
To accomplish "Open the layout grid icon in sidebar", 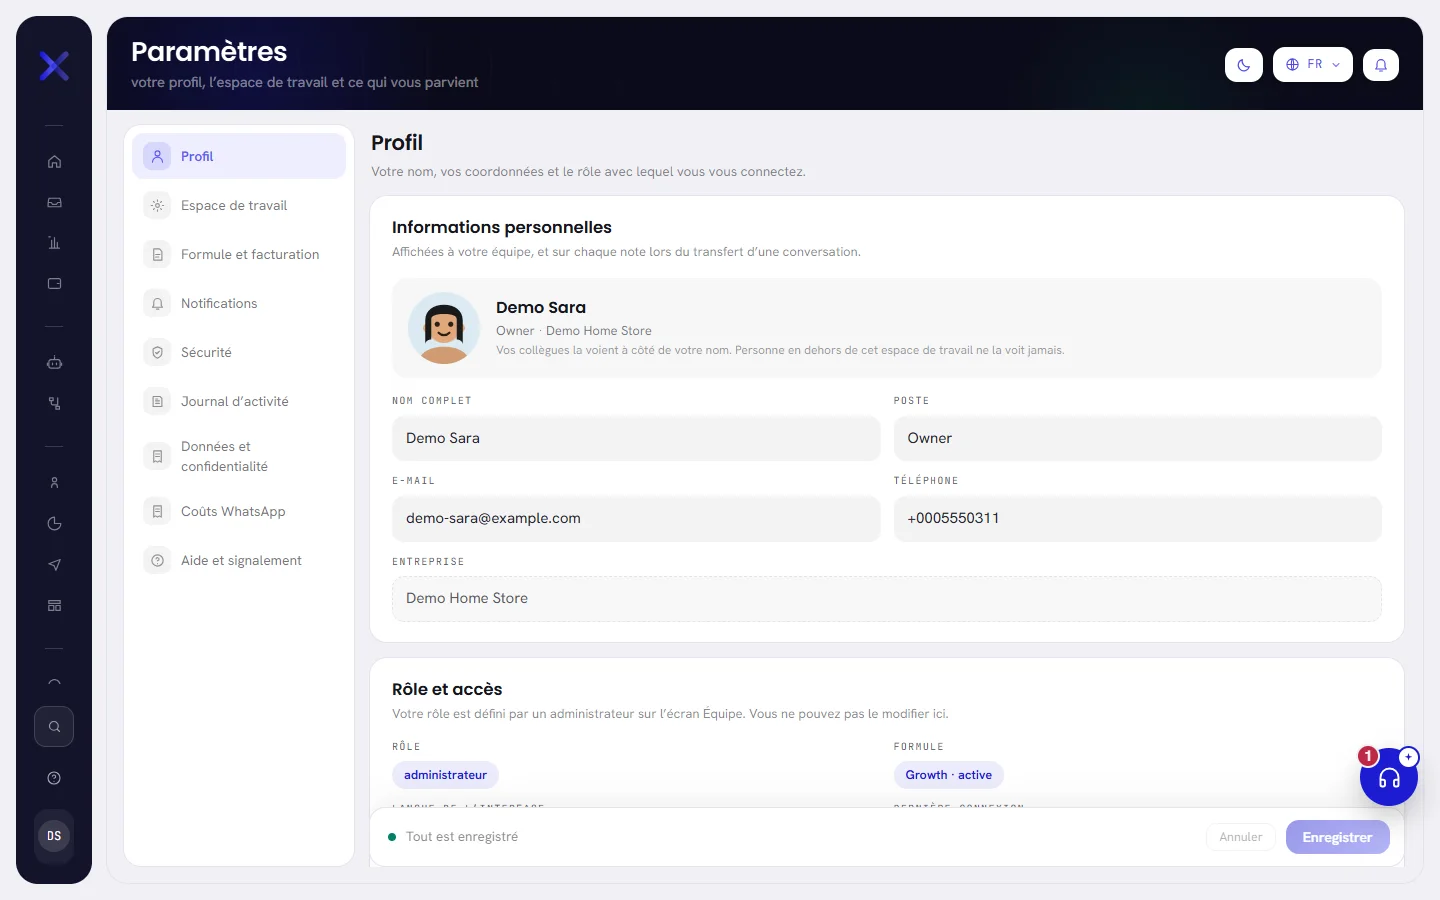I will (x=54, y=606).
